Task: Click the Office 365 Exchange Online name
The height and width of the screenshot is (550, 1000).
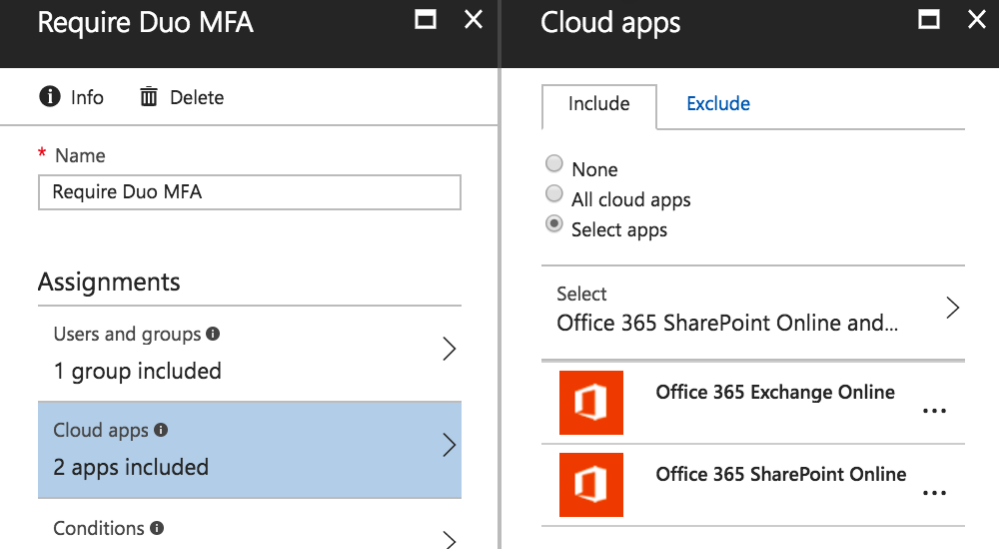Action: coord(775,392)
